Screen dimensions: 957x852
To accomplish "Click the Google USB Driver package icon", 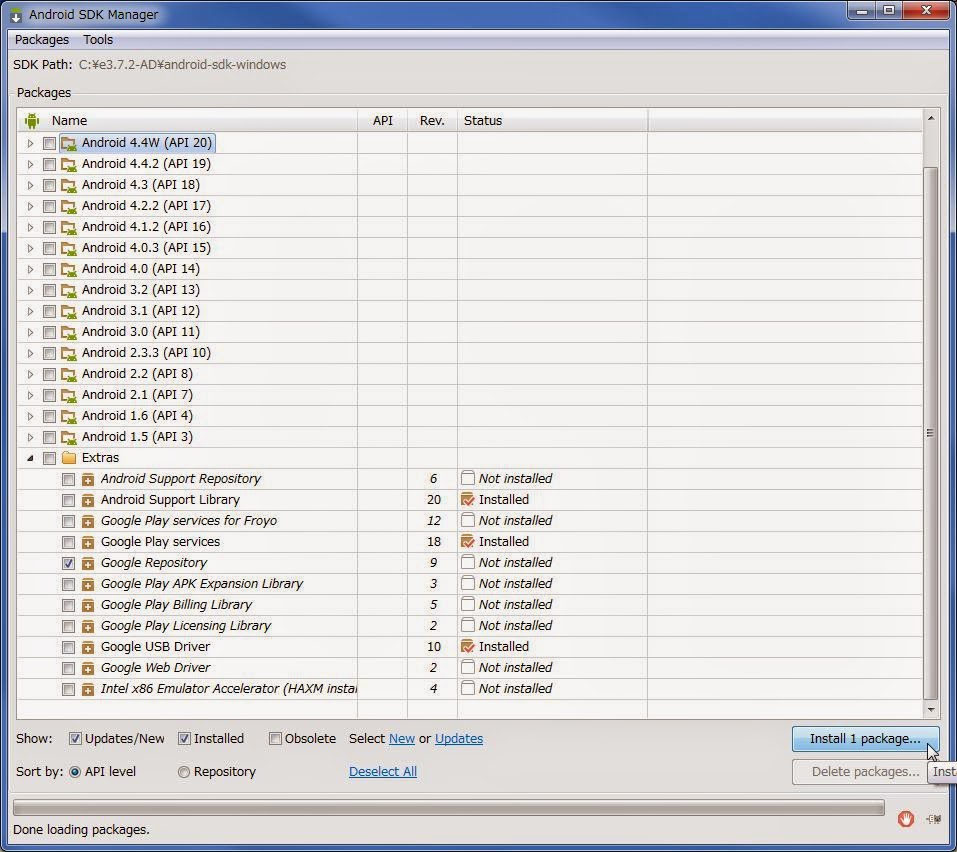I will click(88, 648).
